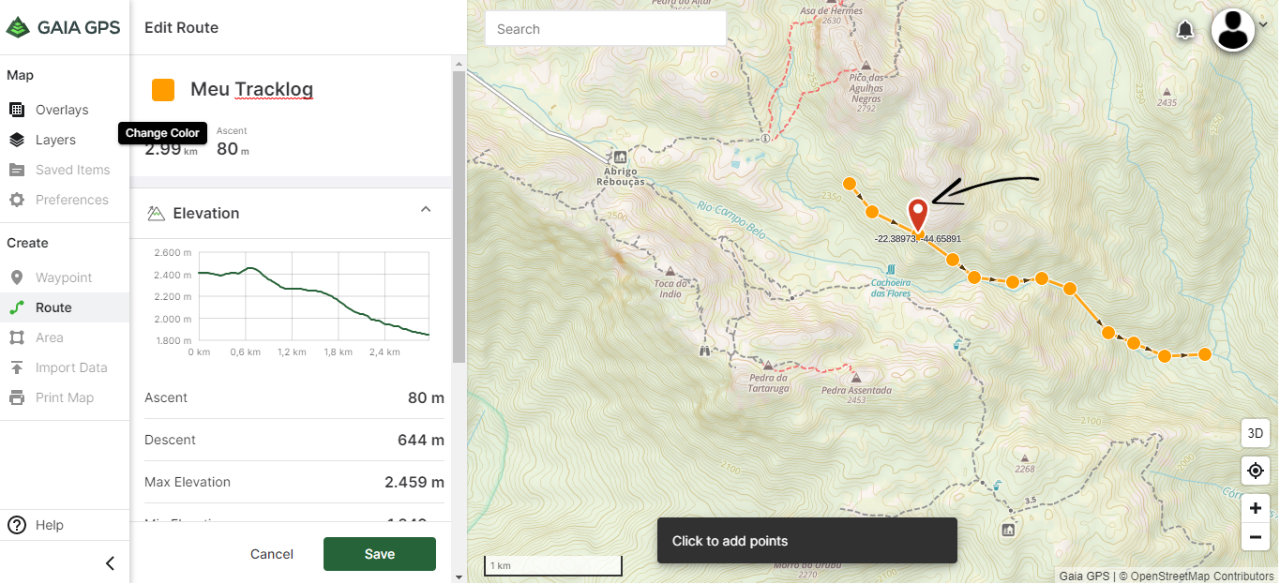Click the red marker pin on route
1280x584 pixels.
(x=918, y=215)
